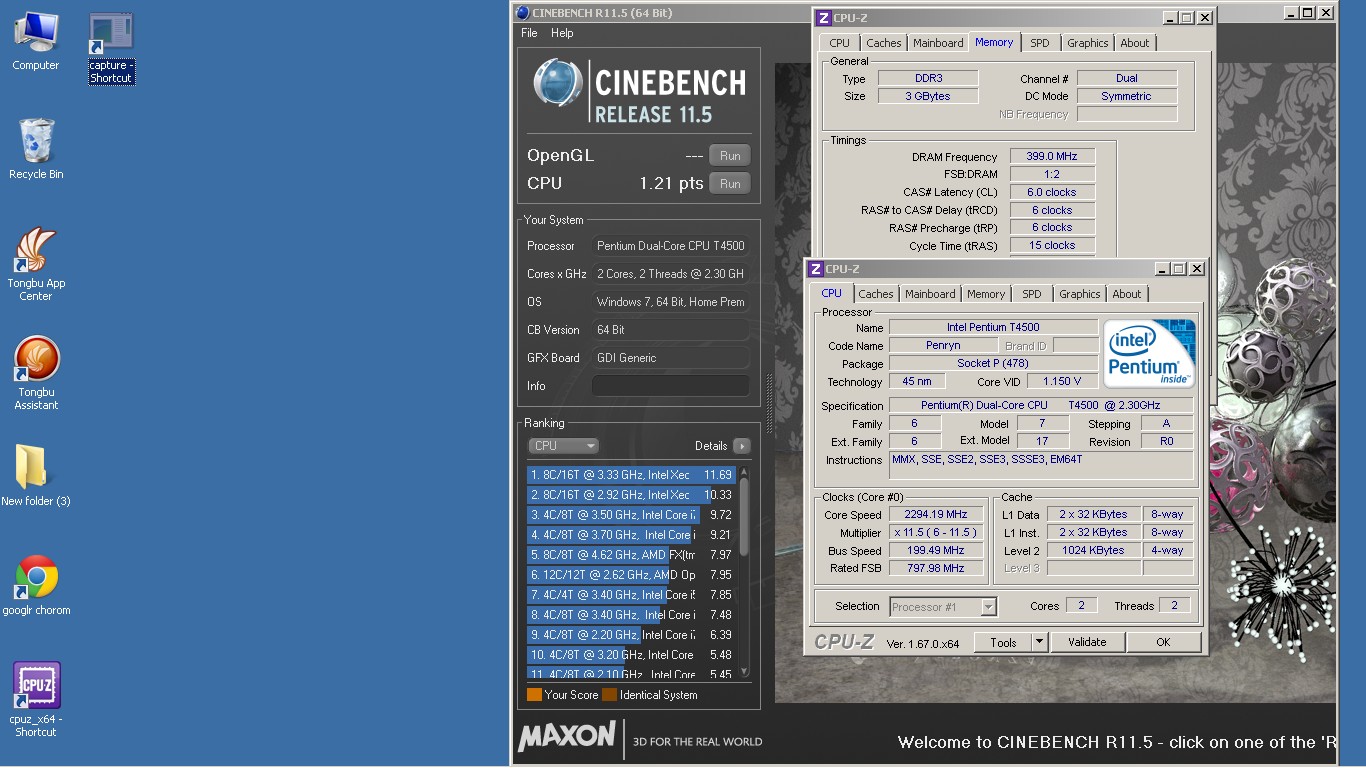Viewport: 1366px width, 768px height.
Task: Open About tab in back CPU-Z window
Action: coord(1134,43)
